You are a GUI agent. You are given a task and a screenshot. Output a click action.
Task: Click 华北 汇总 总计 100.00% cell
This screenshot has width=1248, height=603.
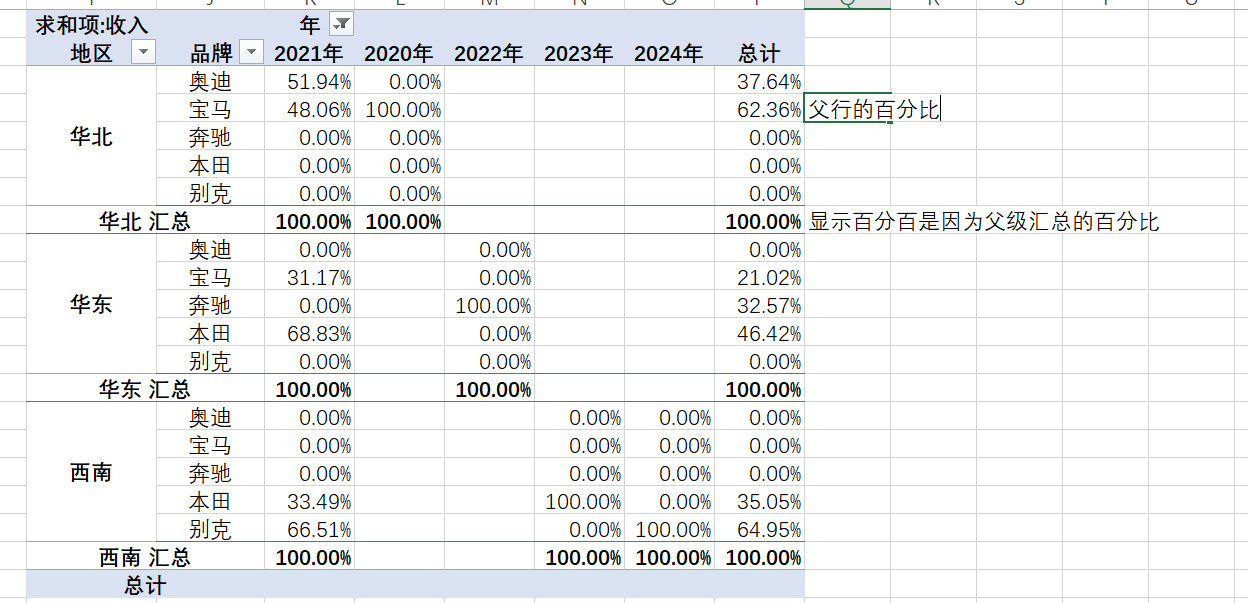click(x=759, y=221)
